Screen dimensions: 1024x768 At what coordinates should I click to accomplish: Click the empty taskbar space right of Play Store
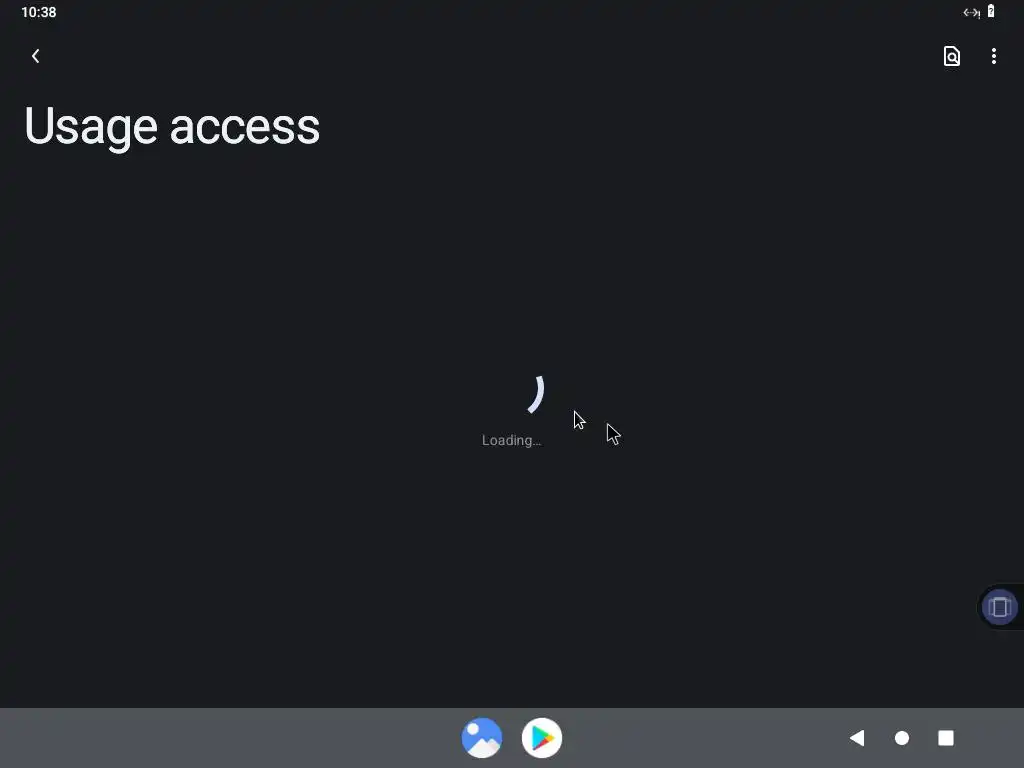(702, 738)
